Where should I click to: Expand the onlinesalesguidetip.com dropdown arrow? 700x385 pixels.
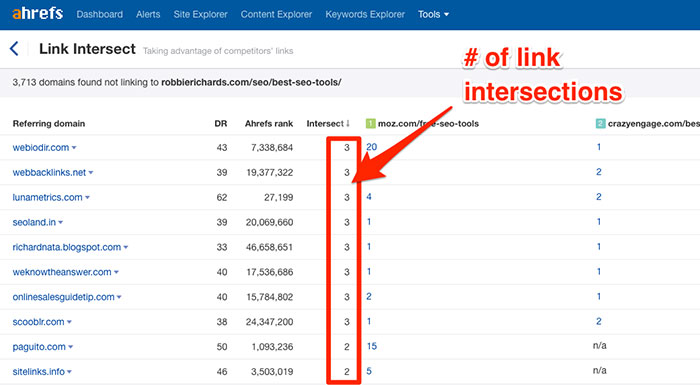pyautogui.click(x=119, y=297)
